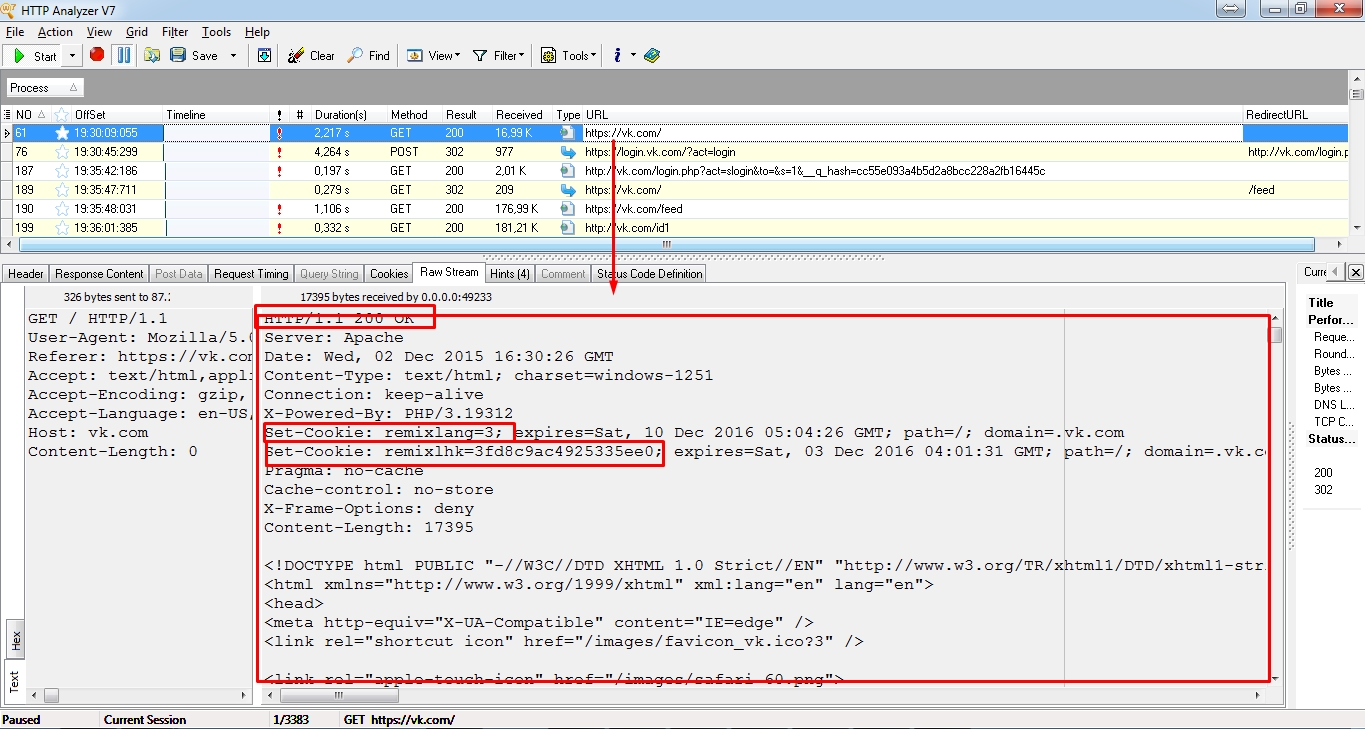The image size is (1365, 729).
Task: Sort by the Duration(s) column header
Action: point(340,115)
